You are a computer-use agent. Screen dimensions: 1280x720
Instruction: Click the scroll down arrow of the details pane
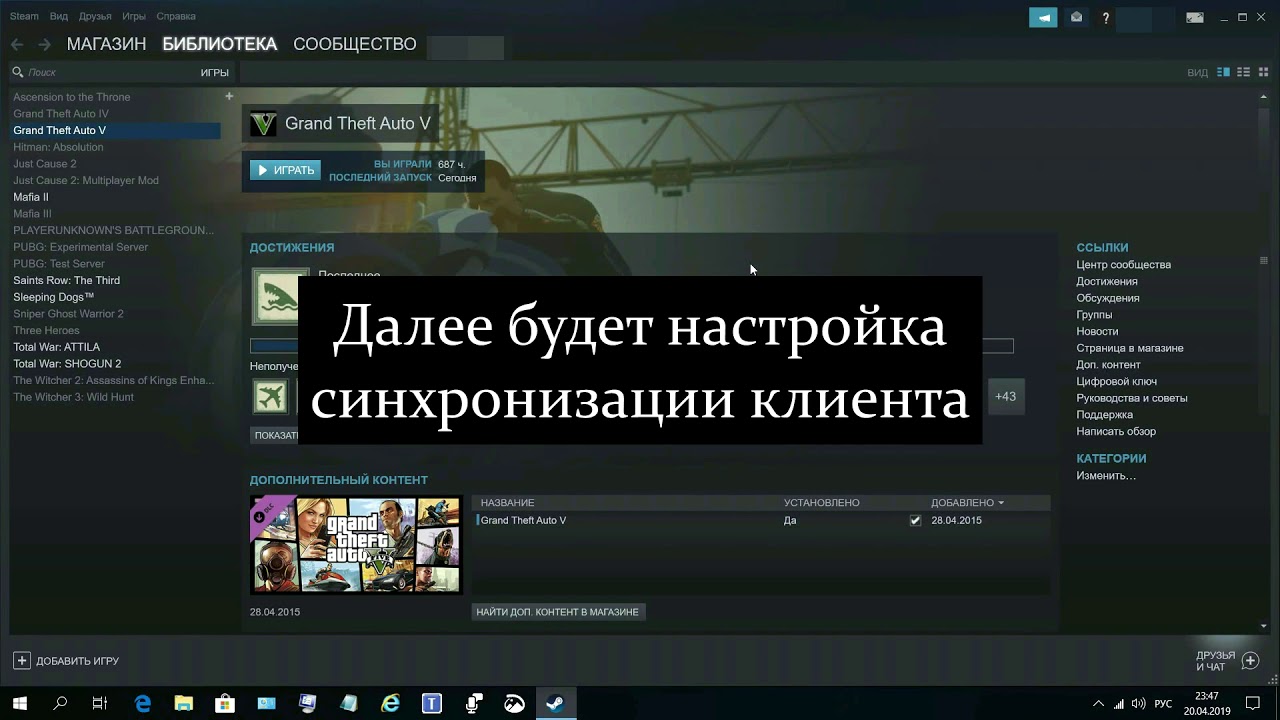click(1264, 626)
